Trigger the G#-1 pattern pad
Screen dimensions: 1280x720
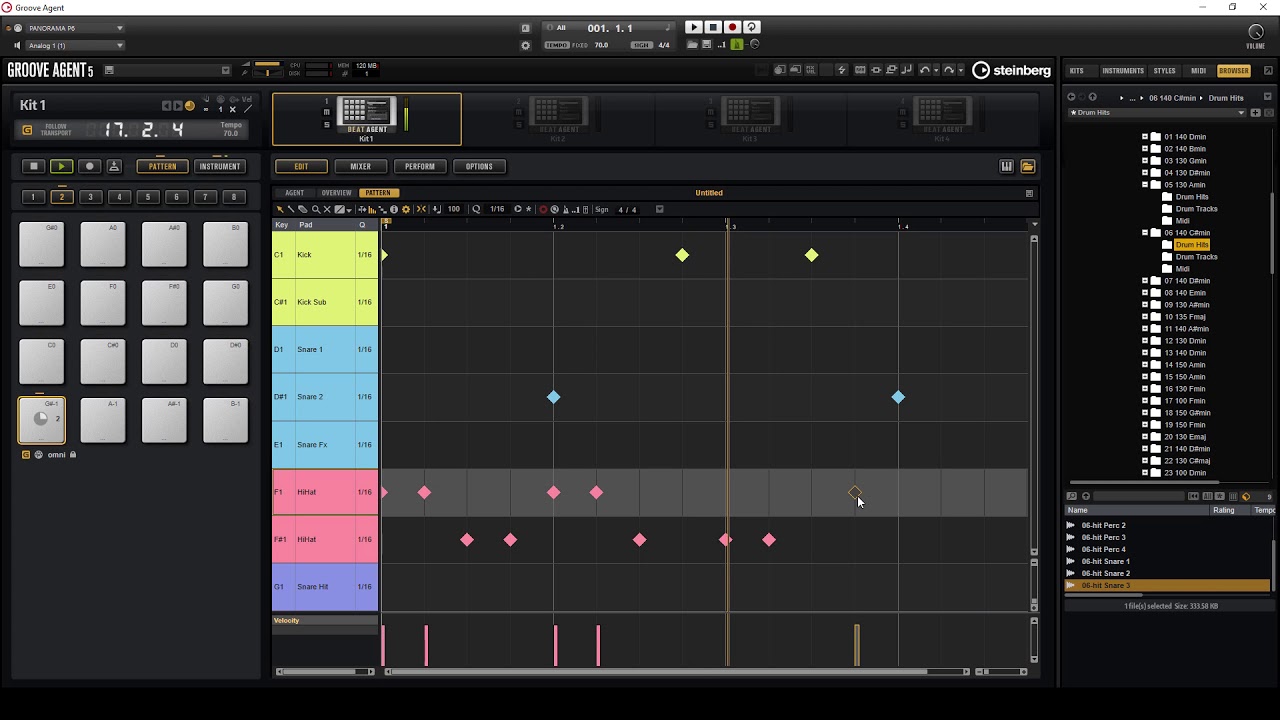tap(41, 420)
